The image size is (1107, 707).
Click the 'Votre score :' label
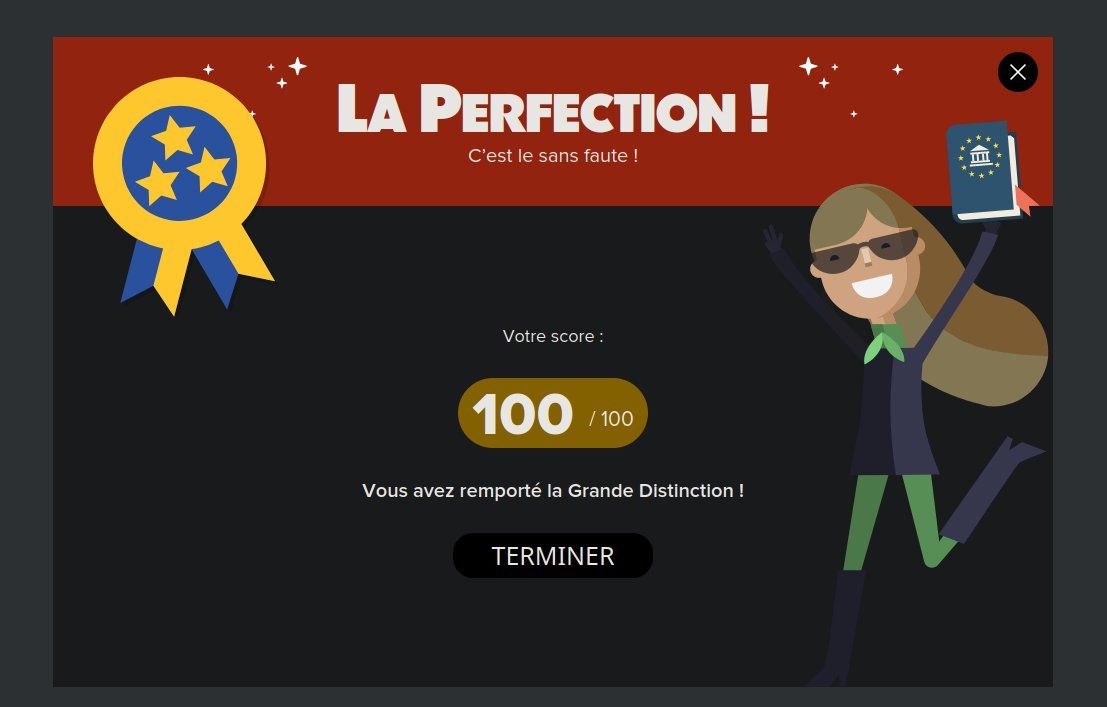tap(553, 336)
